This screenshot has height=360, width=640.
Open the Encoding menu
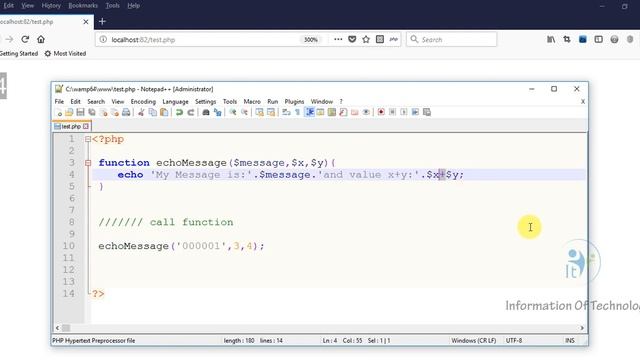[x=143, y=102]
